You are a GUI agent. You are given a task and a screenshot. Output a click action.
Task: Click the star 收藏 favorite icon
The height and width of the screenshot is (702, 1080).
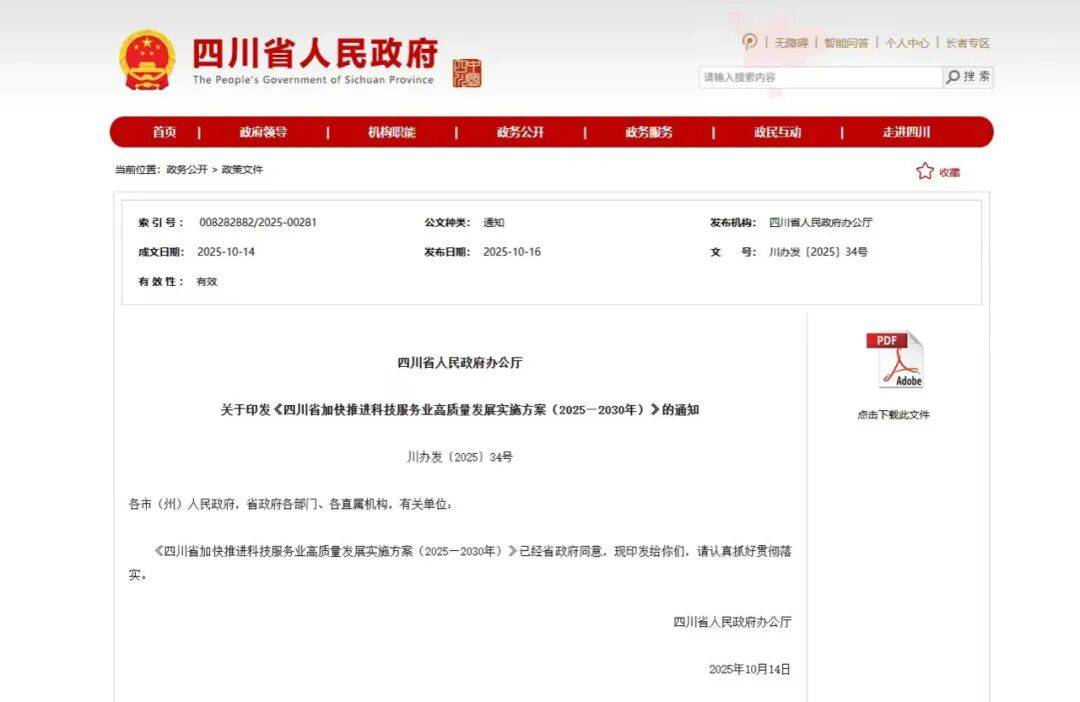point(925,171)
